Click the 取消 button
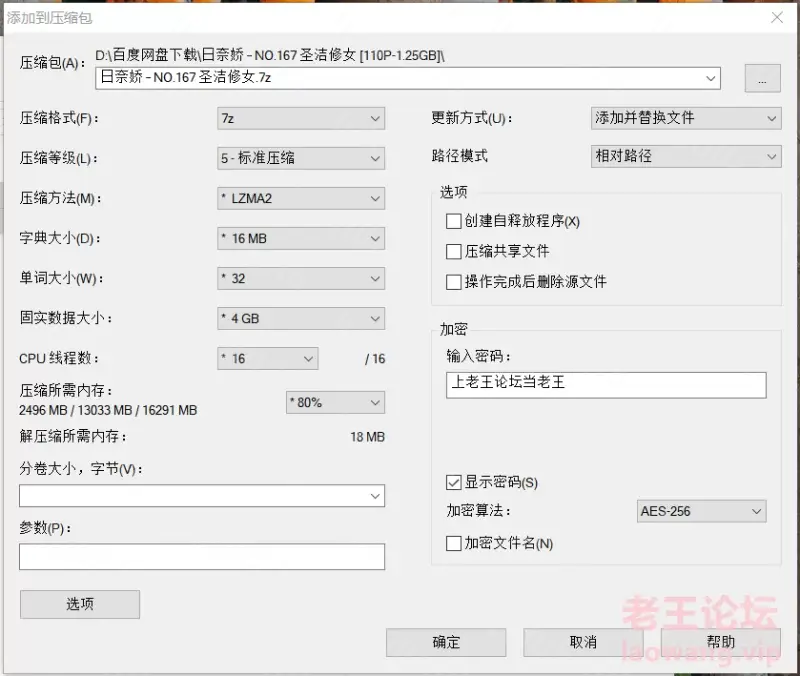800x676 pixels. coord(583,642)
